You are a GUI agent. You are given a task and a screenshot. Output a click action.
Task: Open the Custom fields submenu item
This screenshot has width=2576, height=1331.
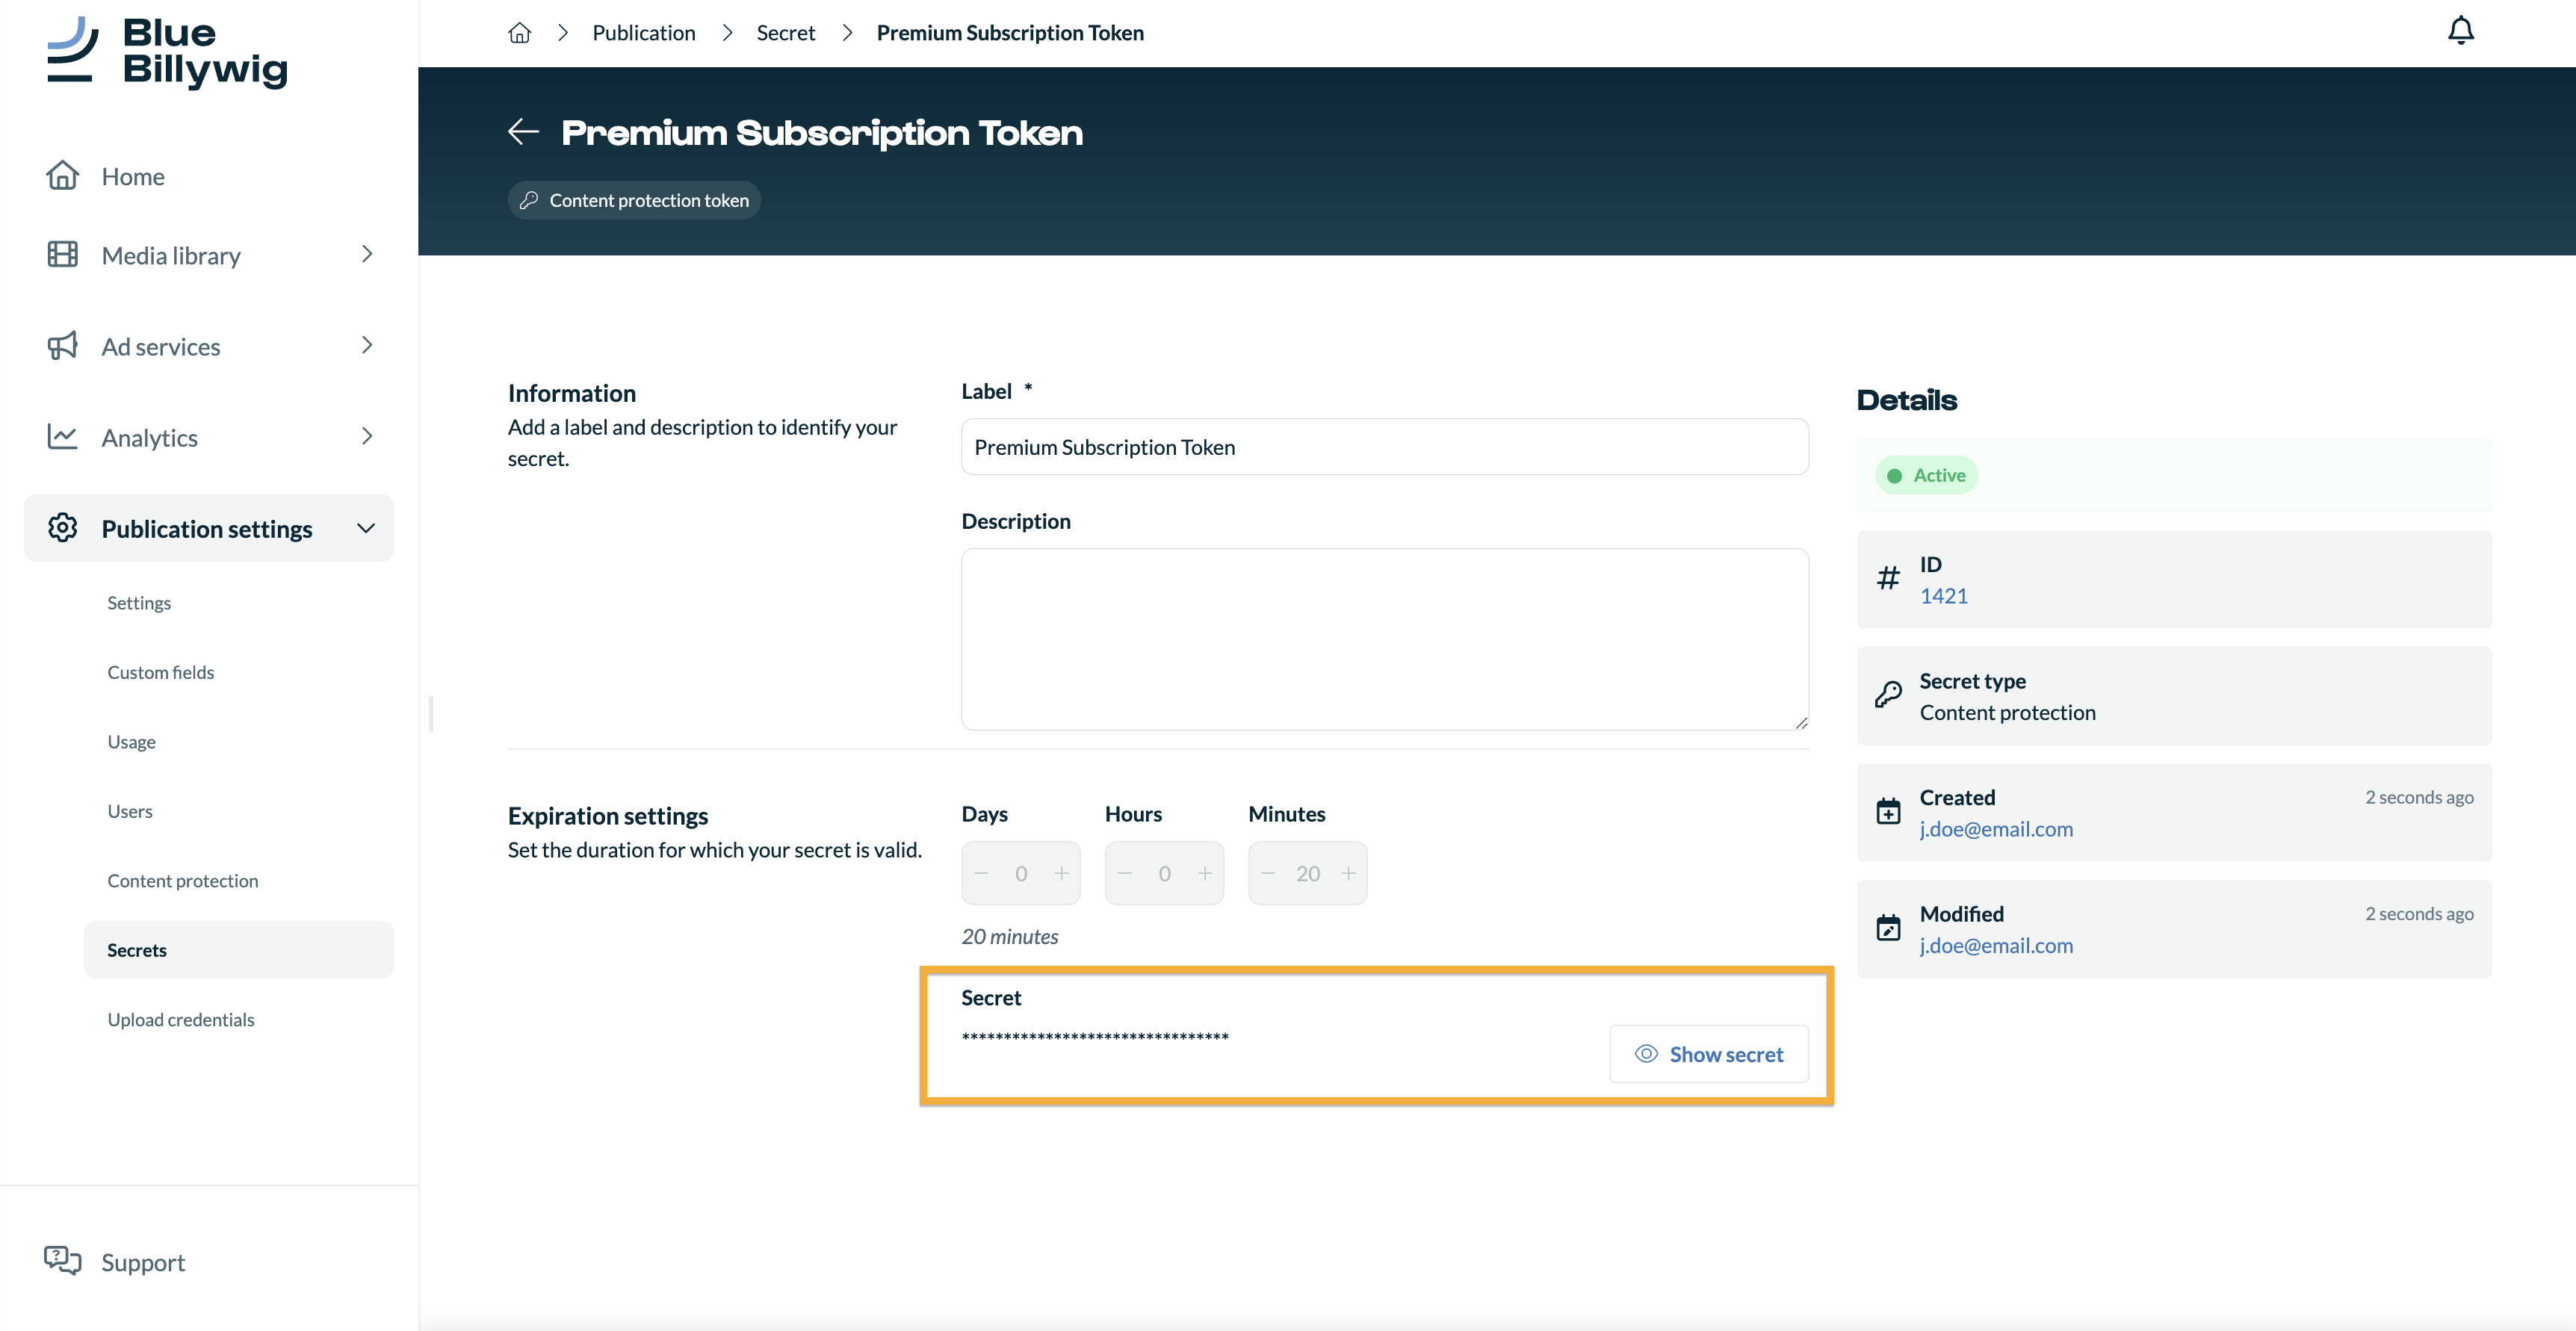click(x=161, y=672)
